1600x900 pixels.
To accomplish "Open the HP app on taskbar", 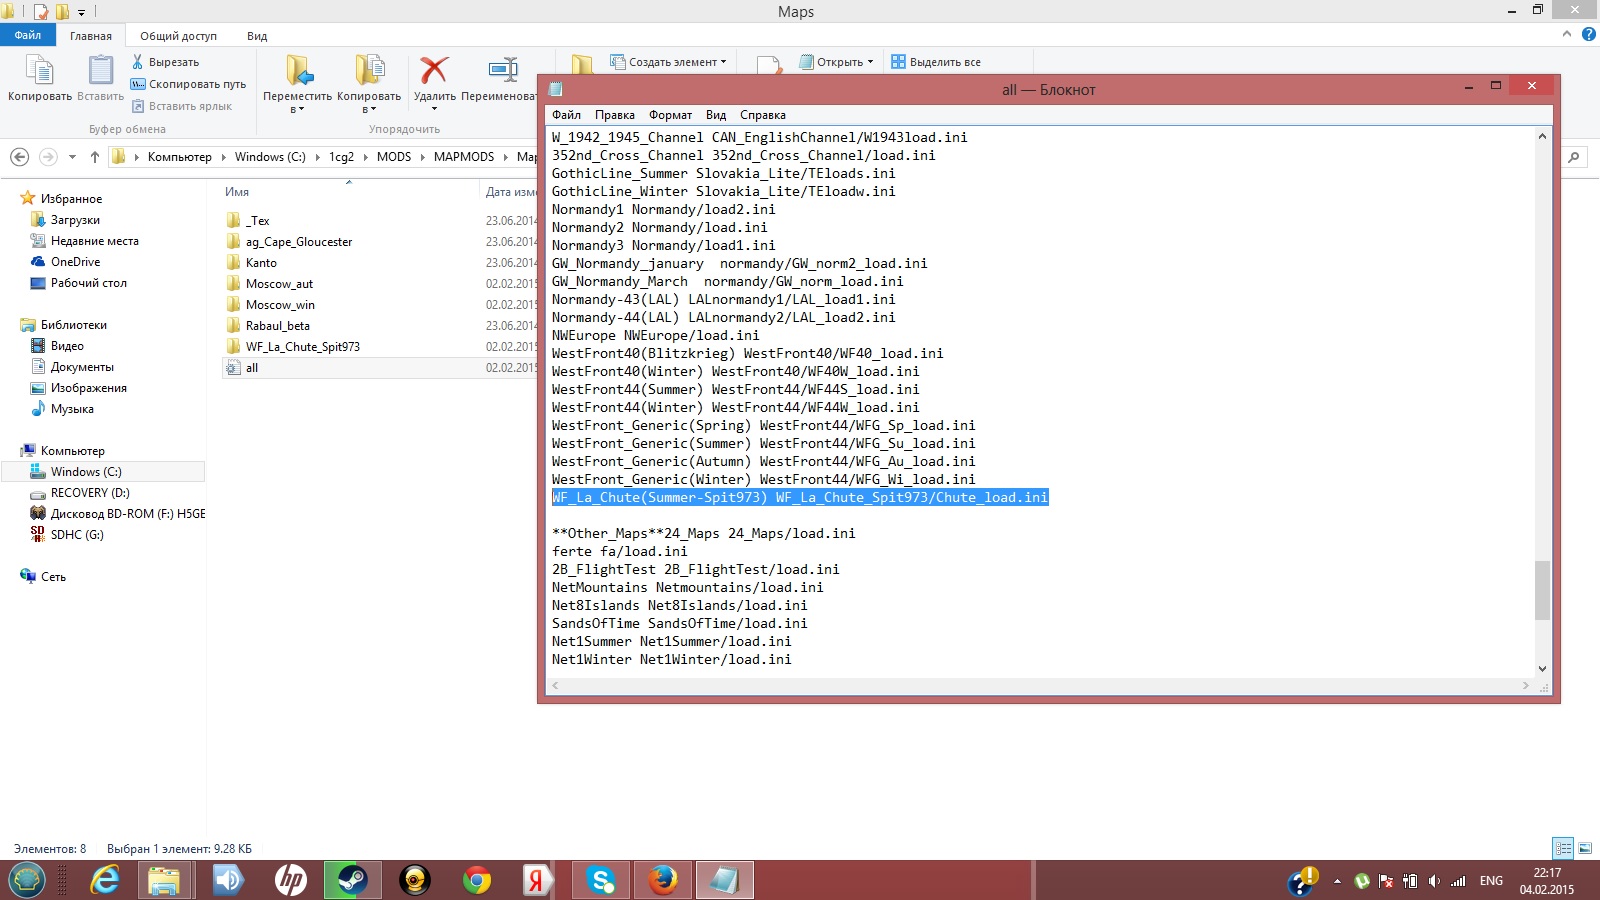I will (x=291, y=880).
